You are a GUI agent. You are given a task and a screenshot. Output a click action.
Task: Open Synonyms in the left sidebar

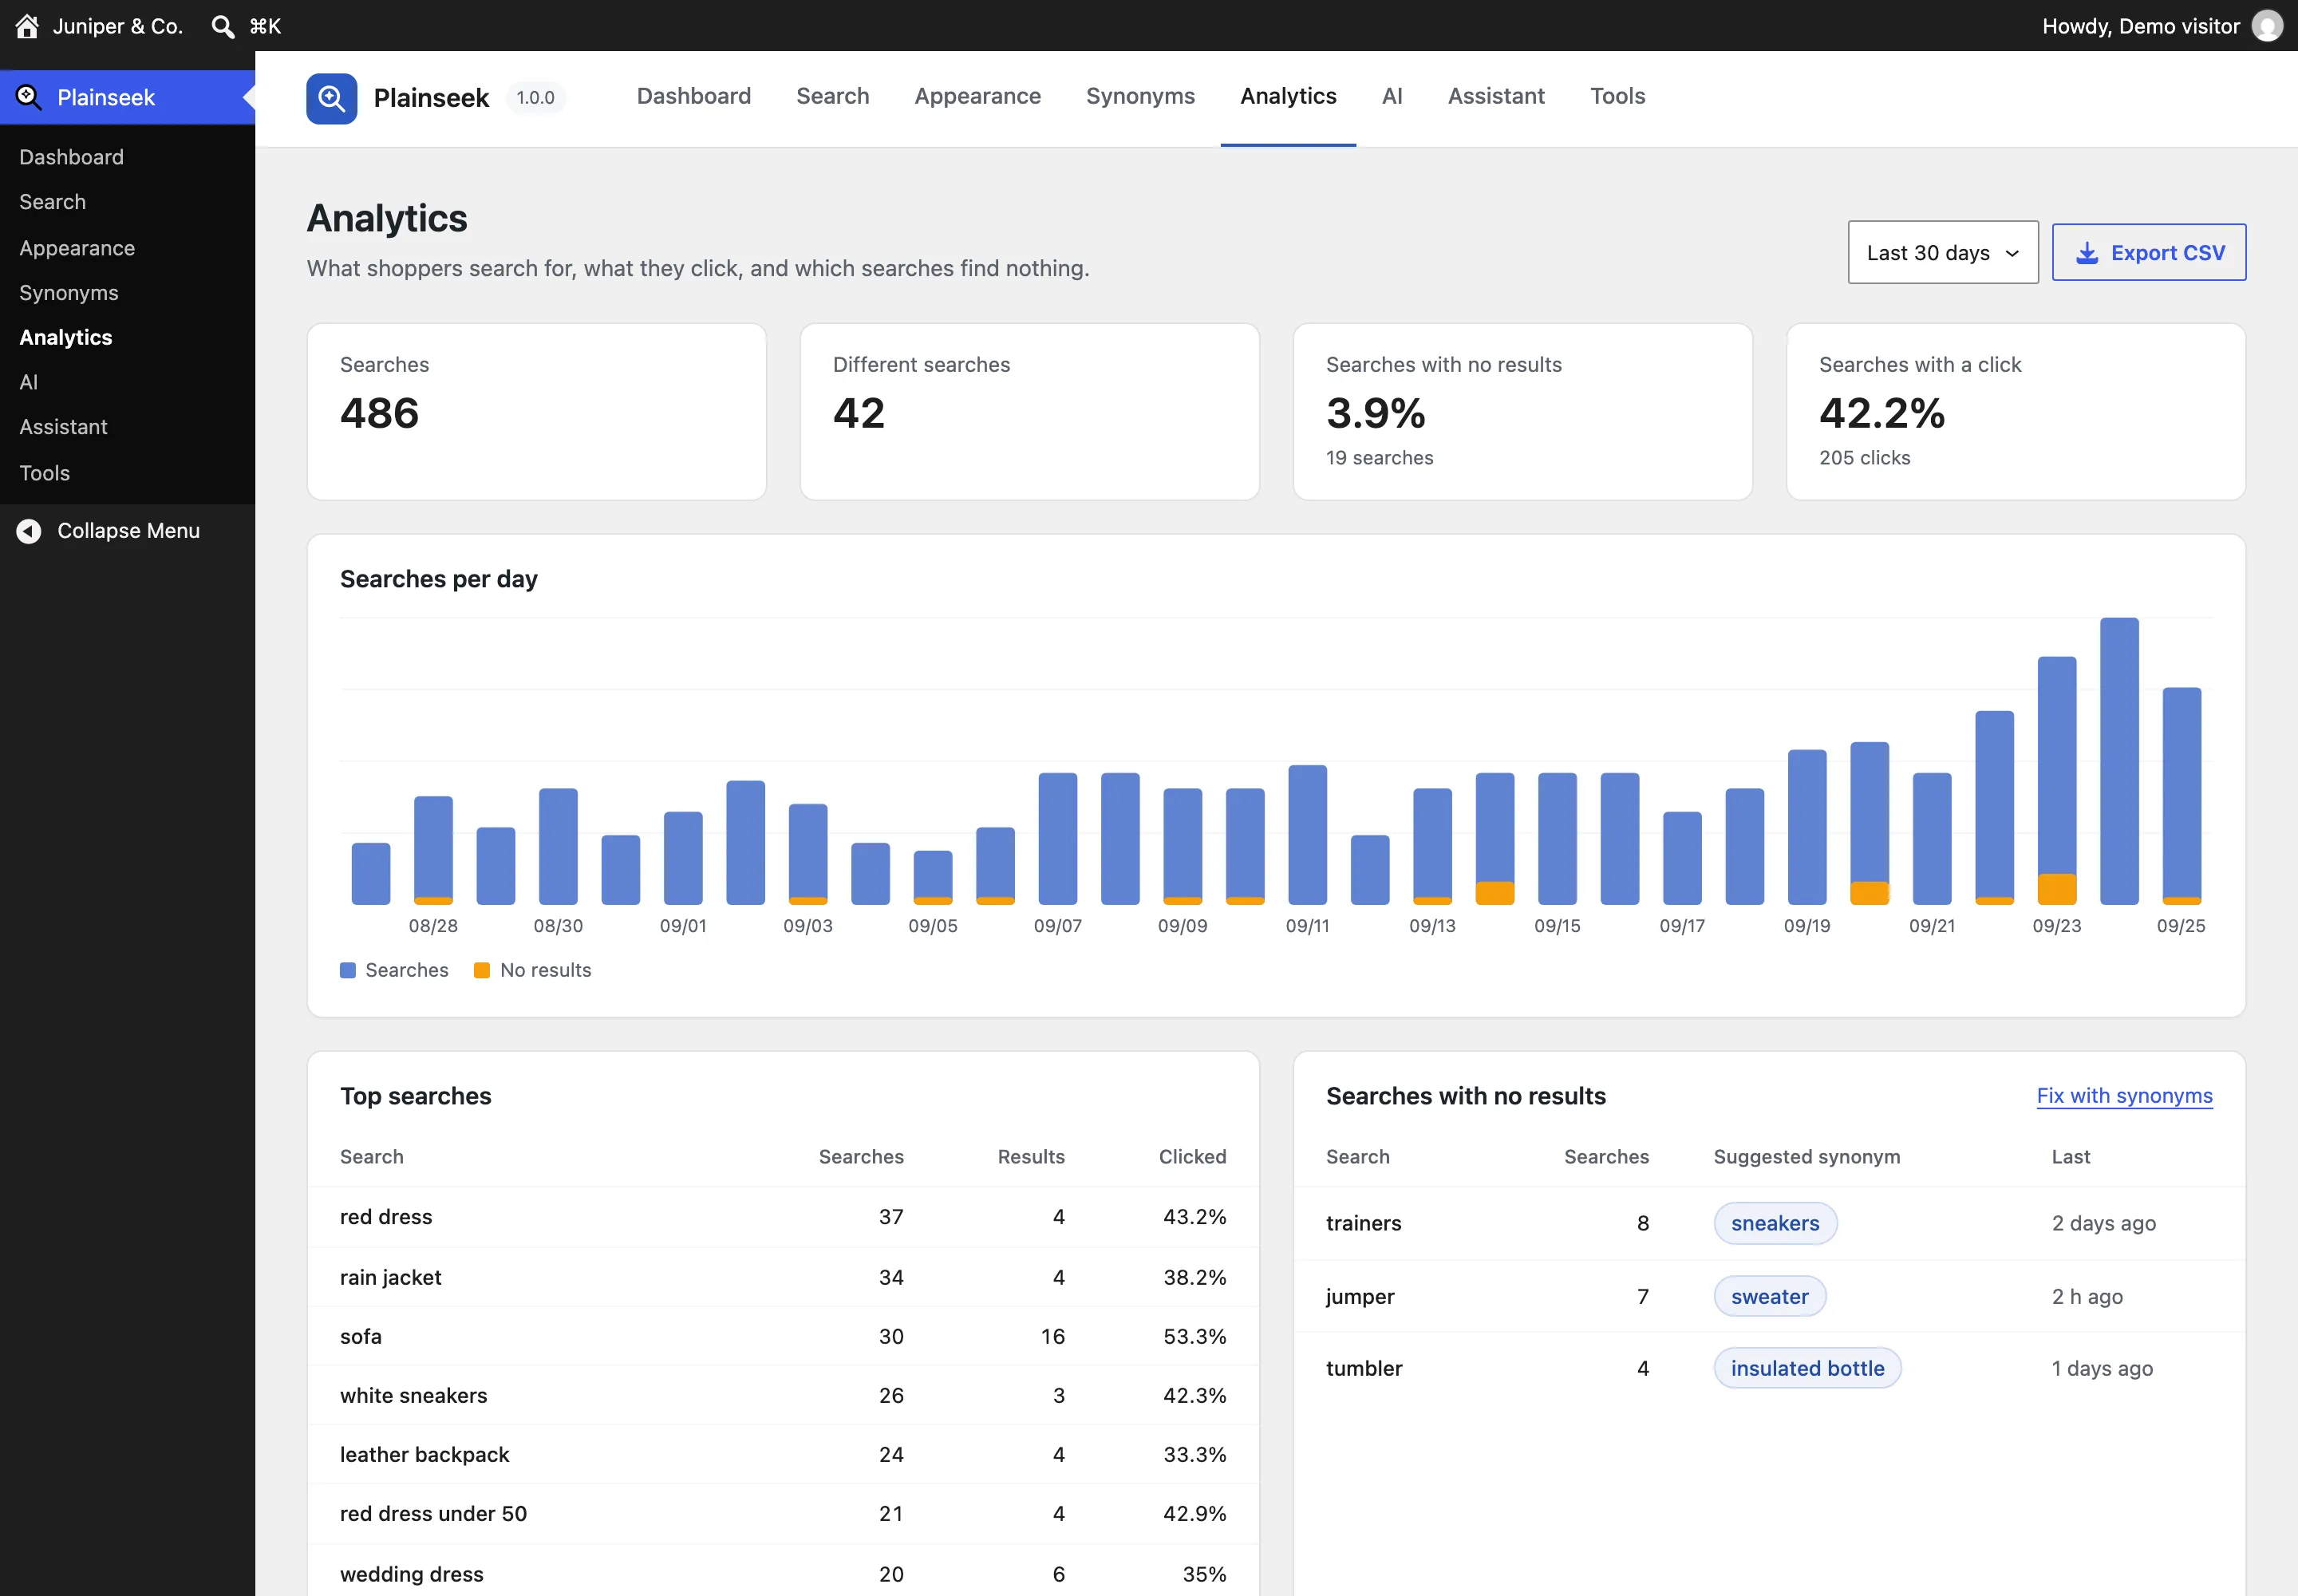click(69, 293)
